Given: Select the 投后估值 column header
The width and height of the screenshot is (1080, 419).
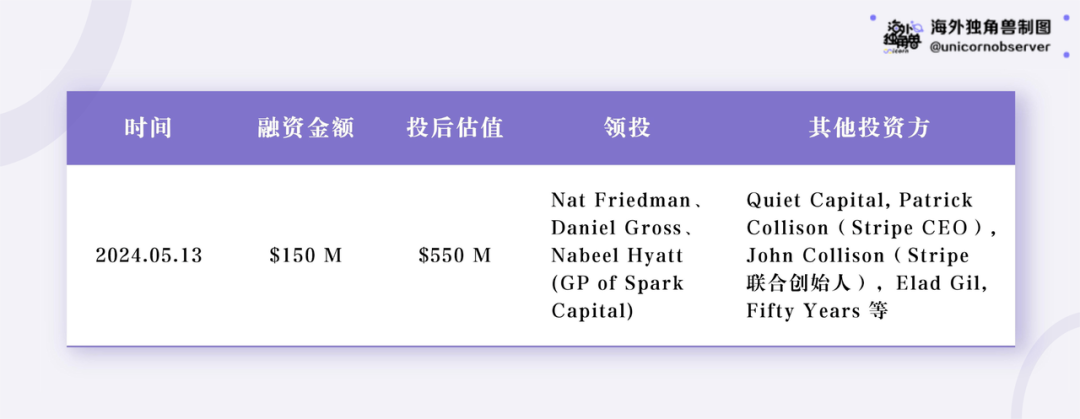Looking at the screenshot, I should 455,128.
